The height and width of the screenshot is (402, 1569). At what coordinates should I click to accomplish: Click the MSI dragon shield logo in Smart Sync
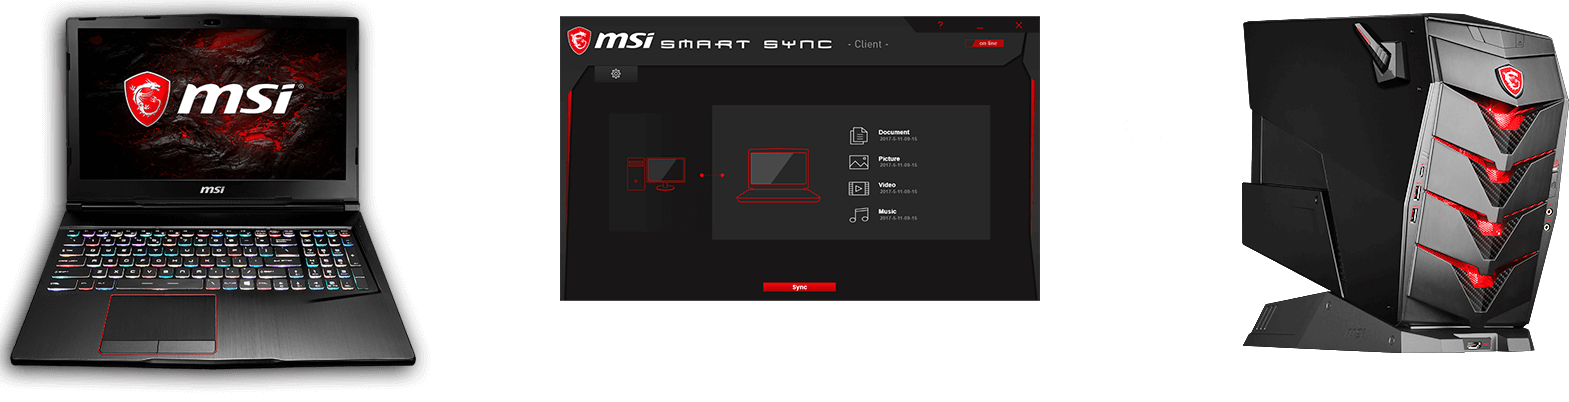[579, 41]
